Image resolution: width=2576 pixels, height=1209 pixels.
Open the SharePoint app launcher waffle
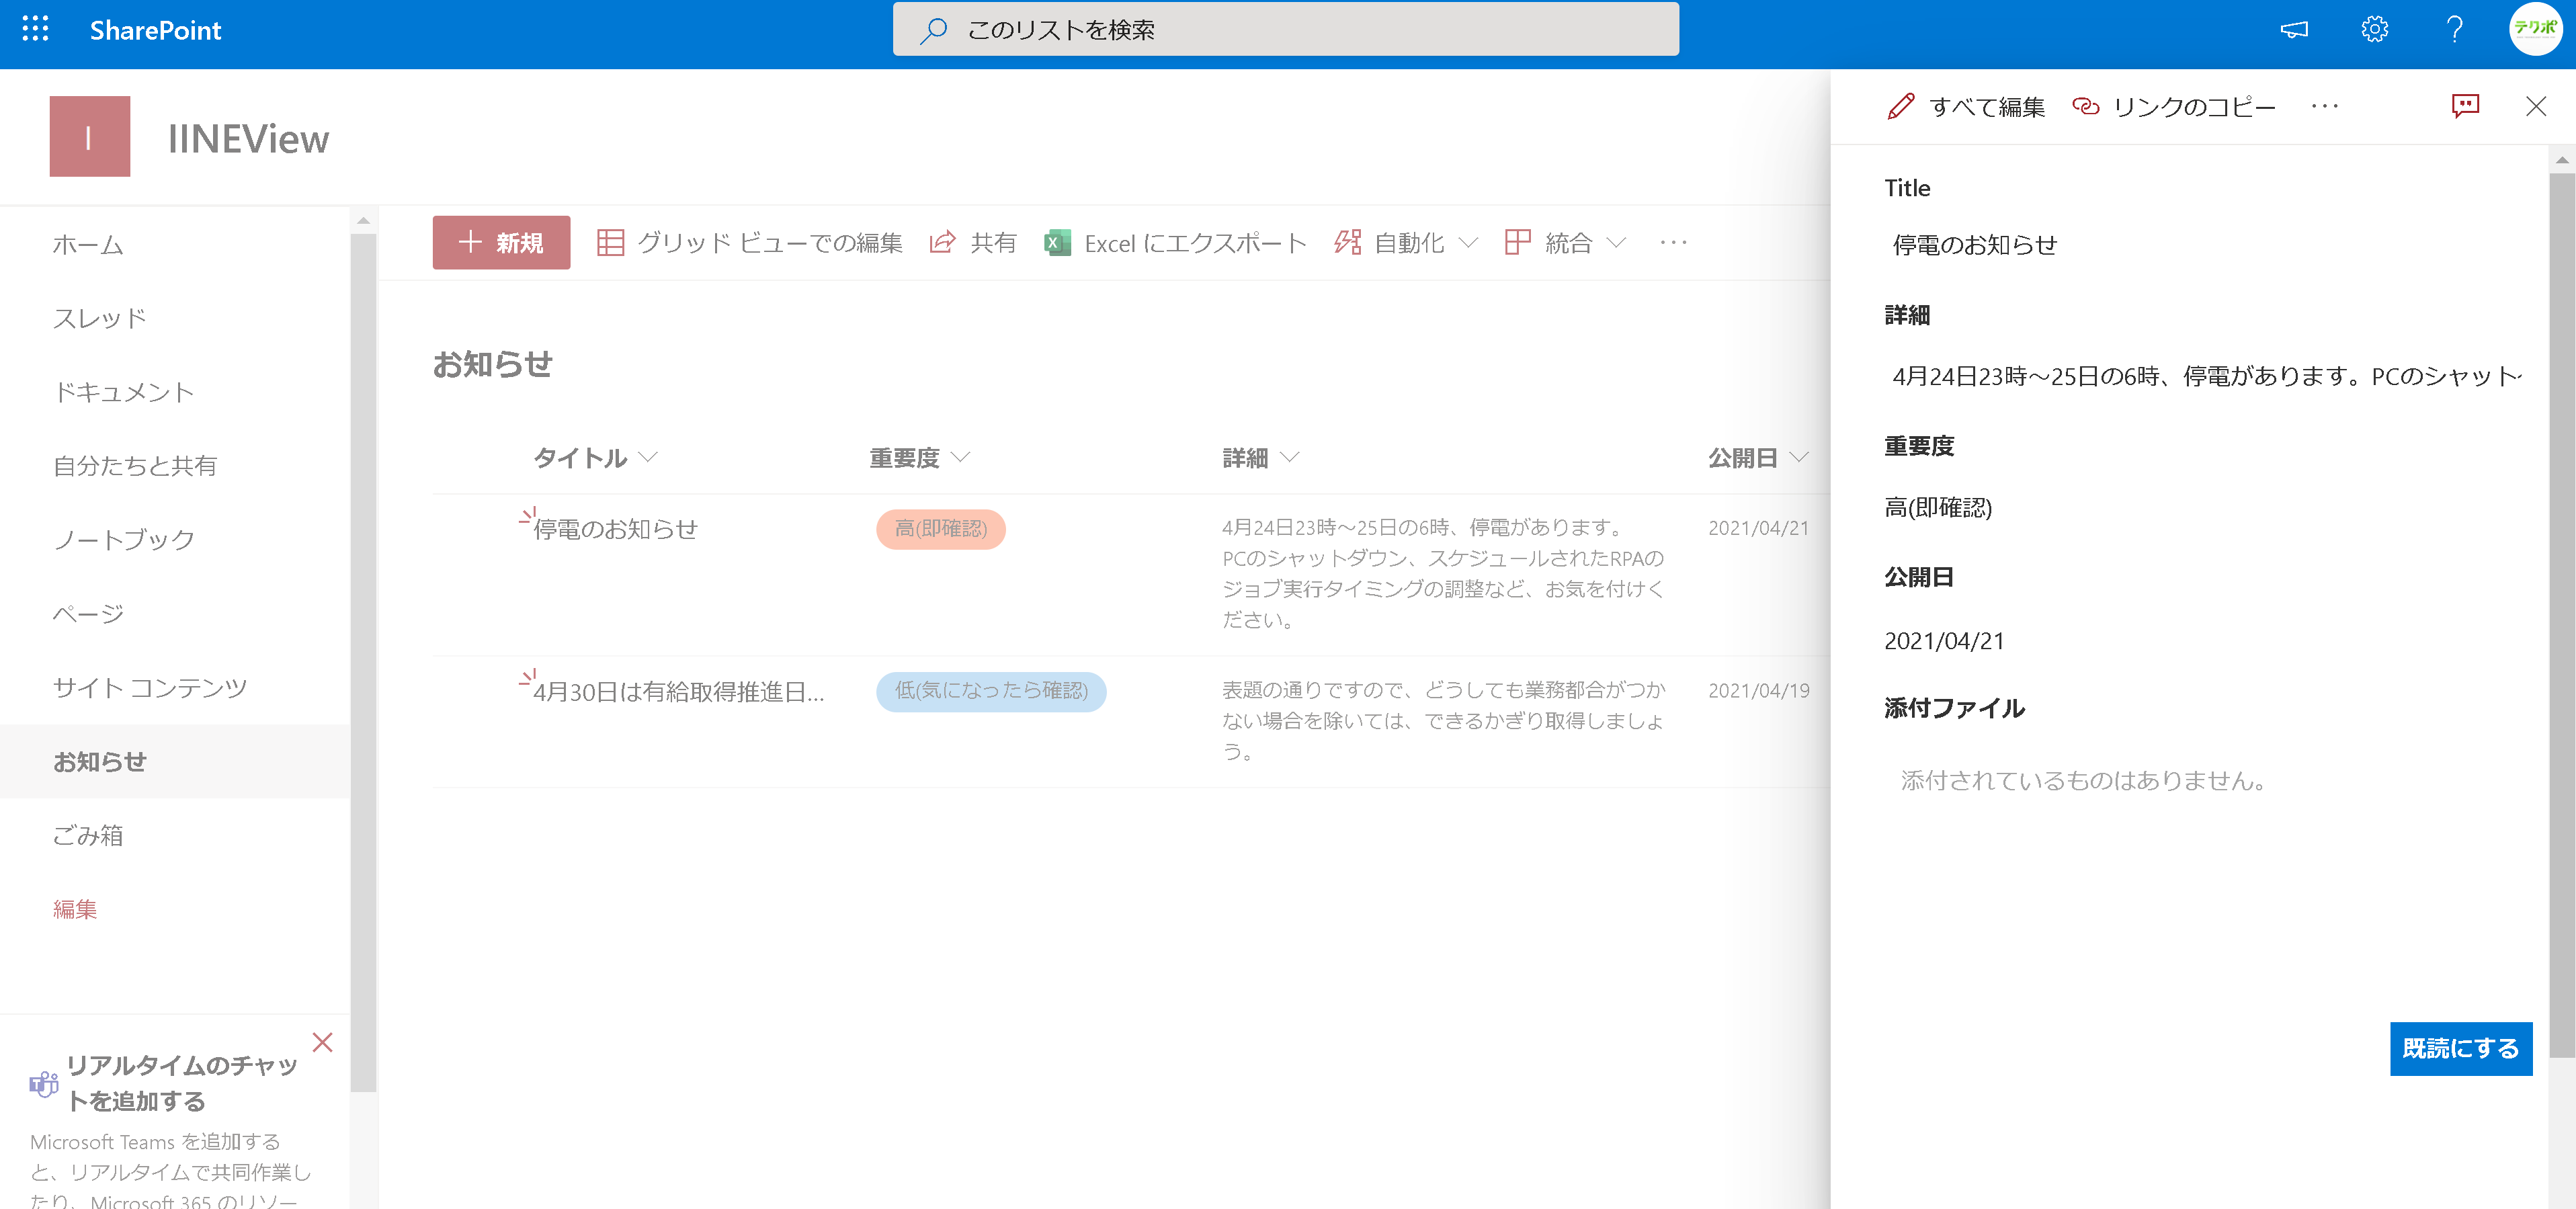click(x=35, y=29)
